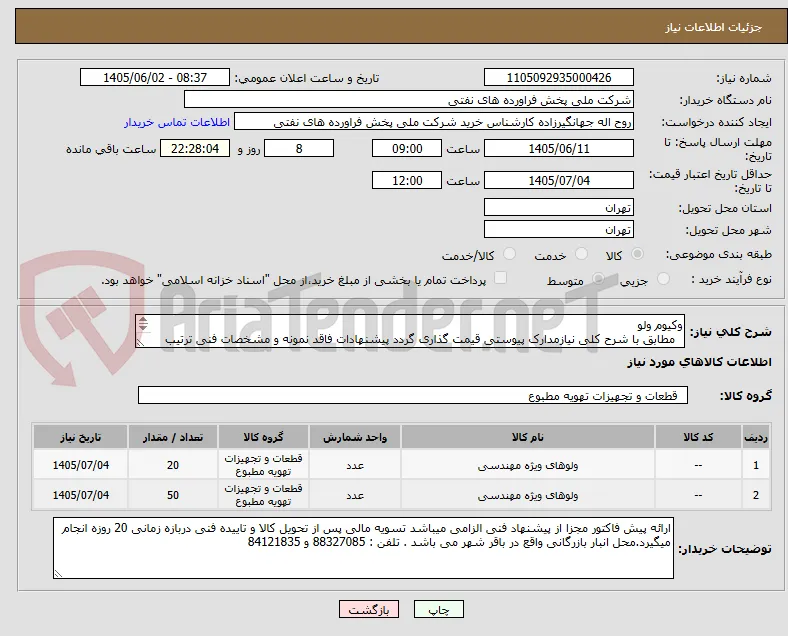This screenshot has height=636, width=788.
Task: Click the remaining days field showing 8
Action: click(x=299, y=148)
